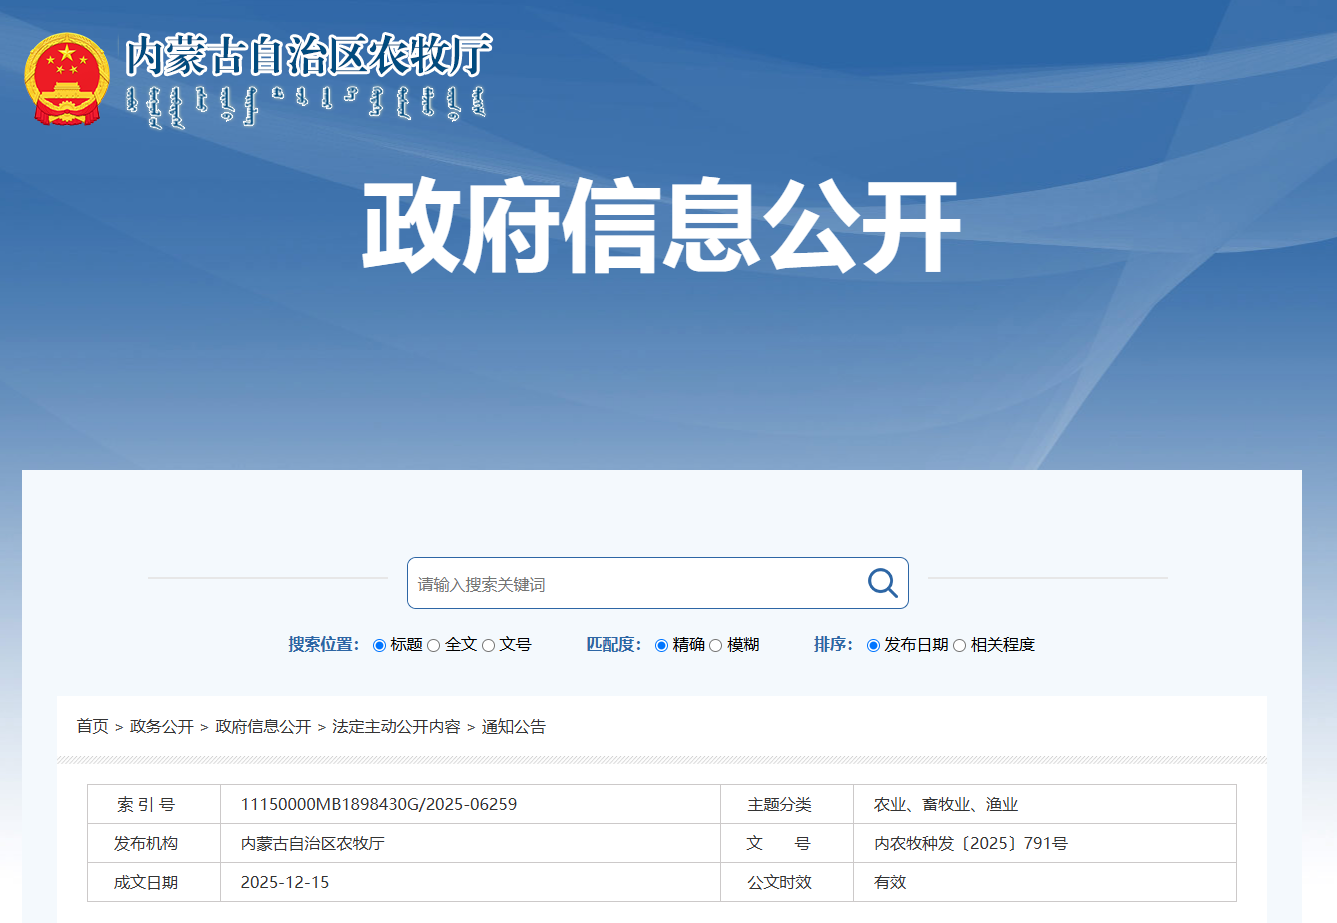Image resolution: width=1337 pixels, height=923 pixels.
Task: Choose 文号 as search position
Action: (489, 645)
